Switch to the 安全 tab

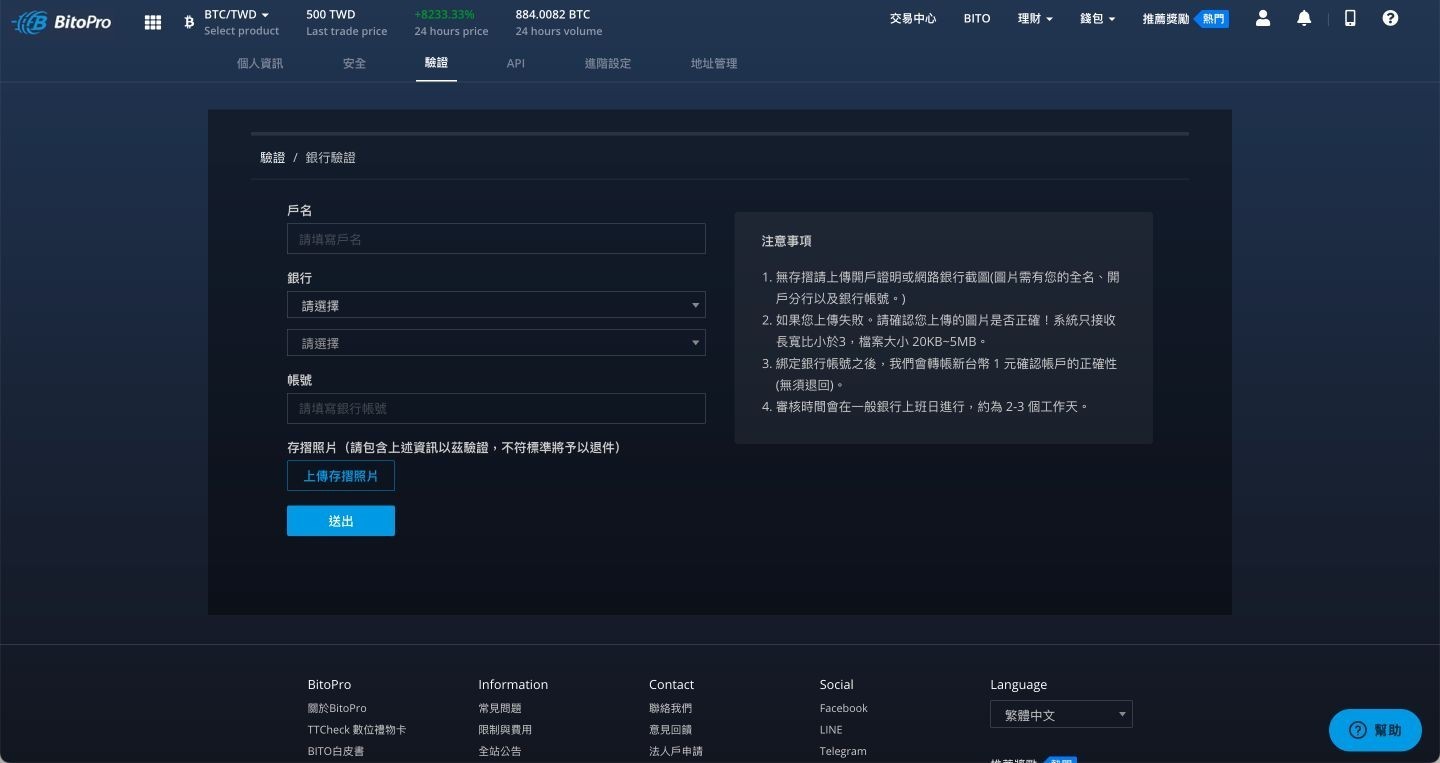tap(355, 63)
